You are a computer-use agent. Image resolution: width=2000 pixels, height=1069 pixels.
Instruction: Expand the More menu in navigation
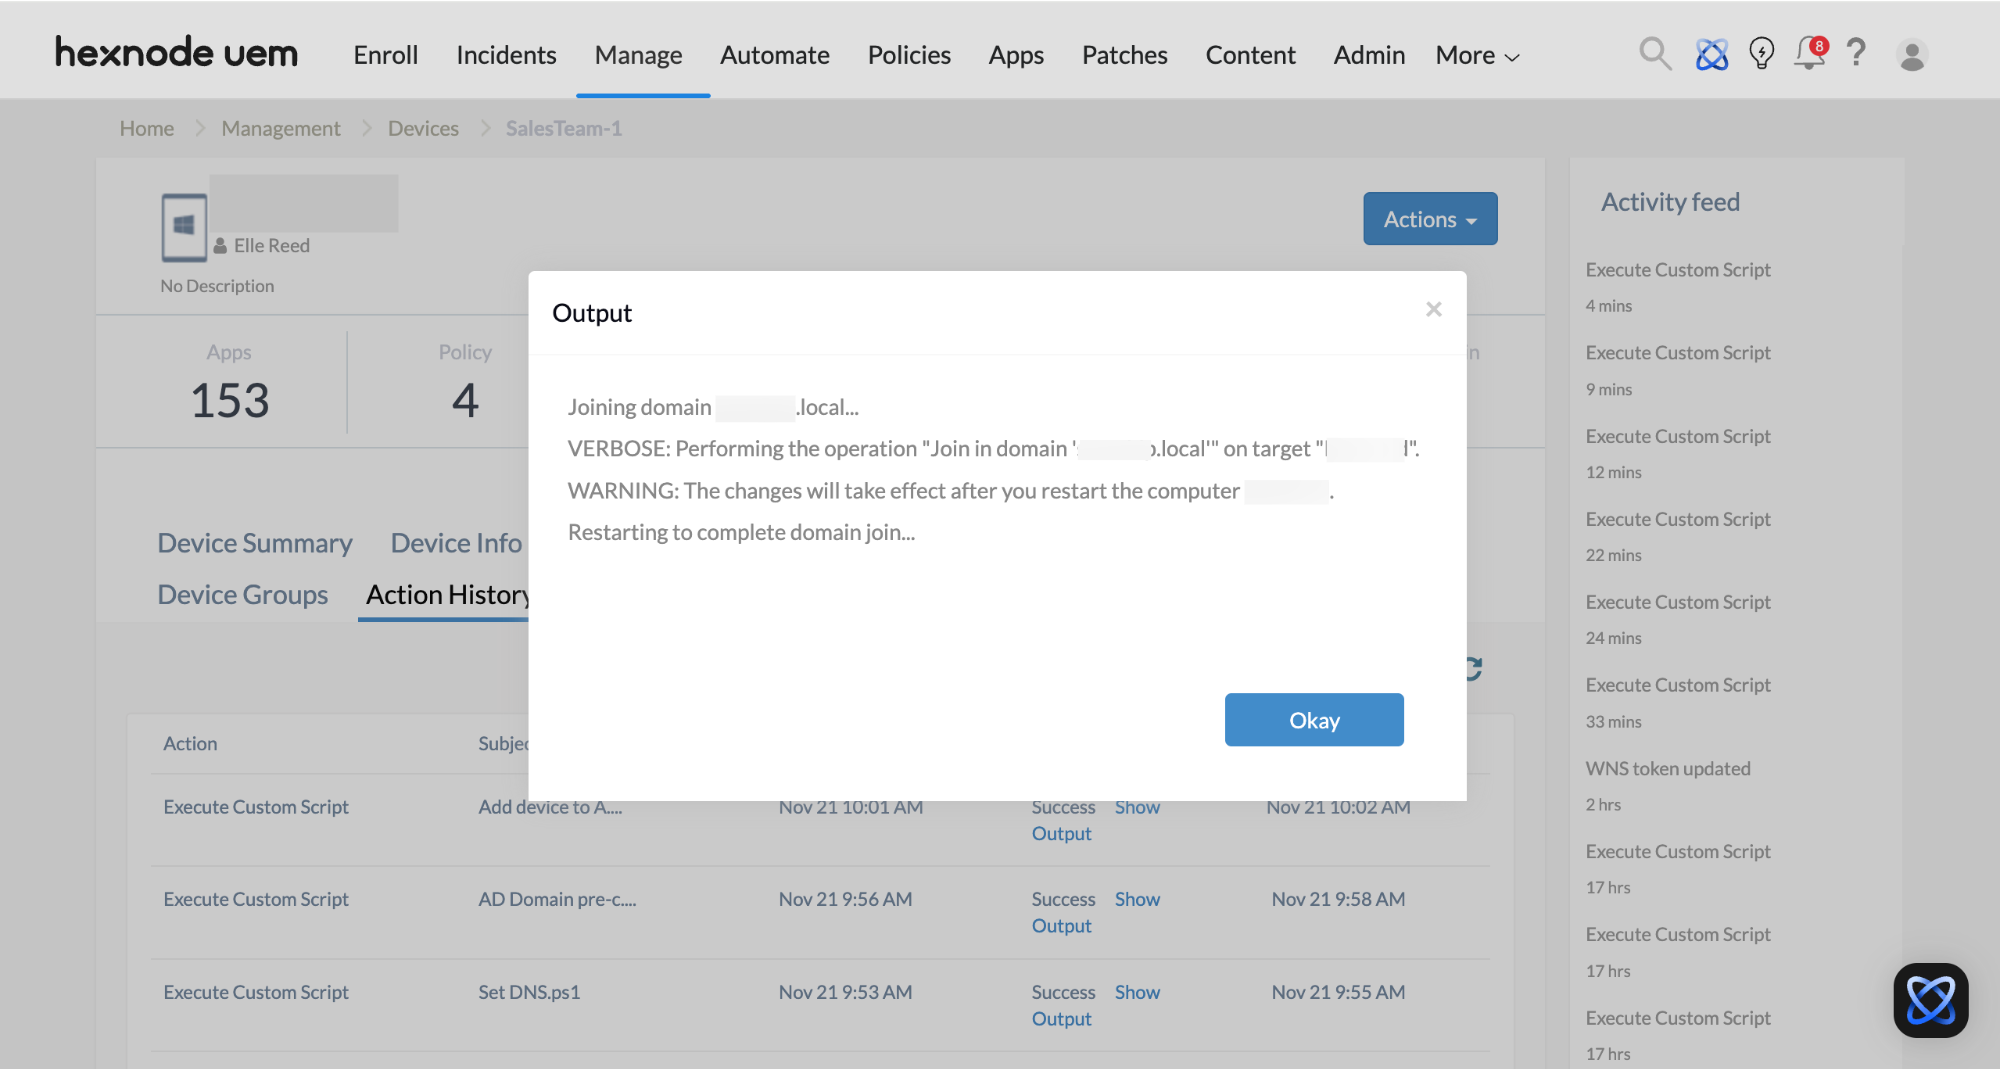(1477, 56)
